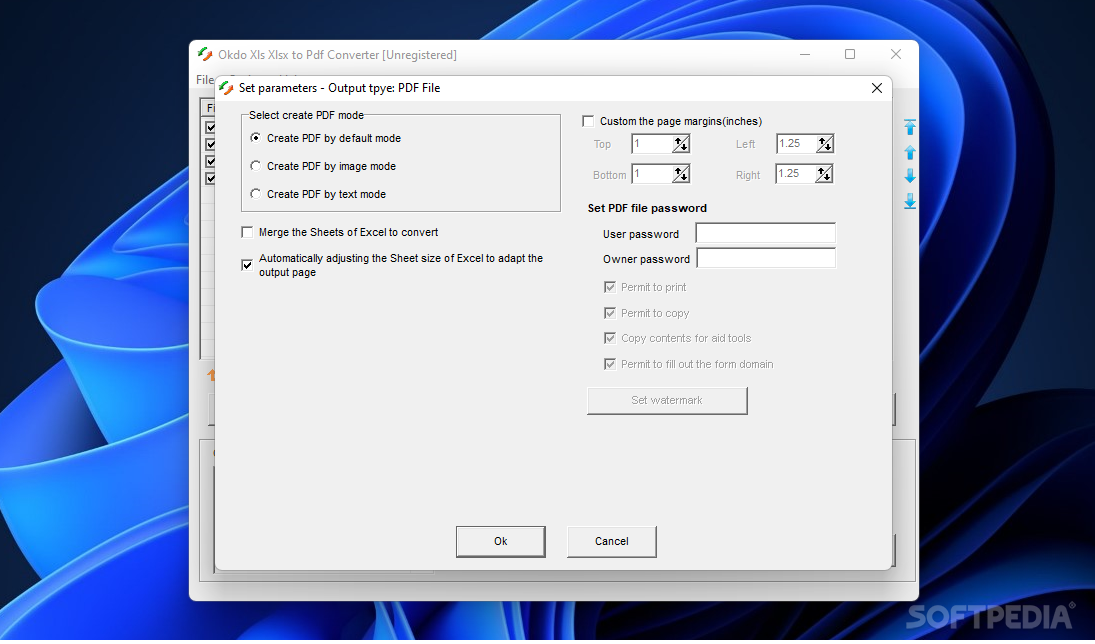Select Create PDF by image mode

[x=256, y=166]
